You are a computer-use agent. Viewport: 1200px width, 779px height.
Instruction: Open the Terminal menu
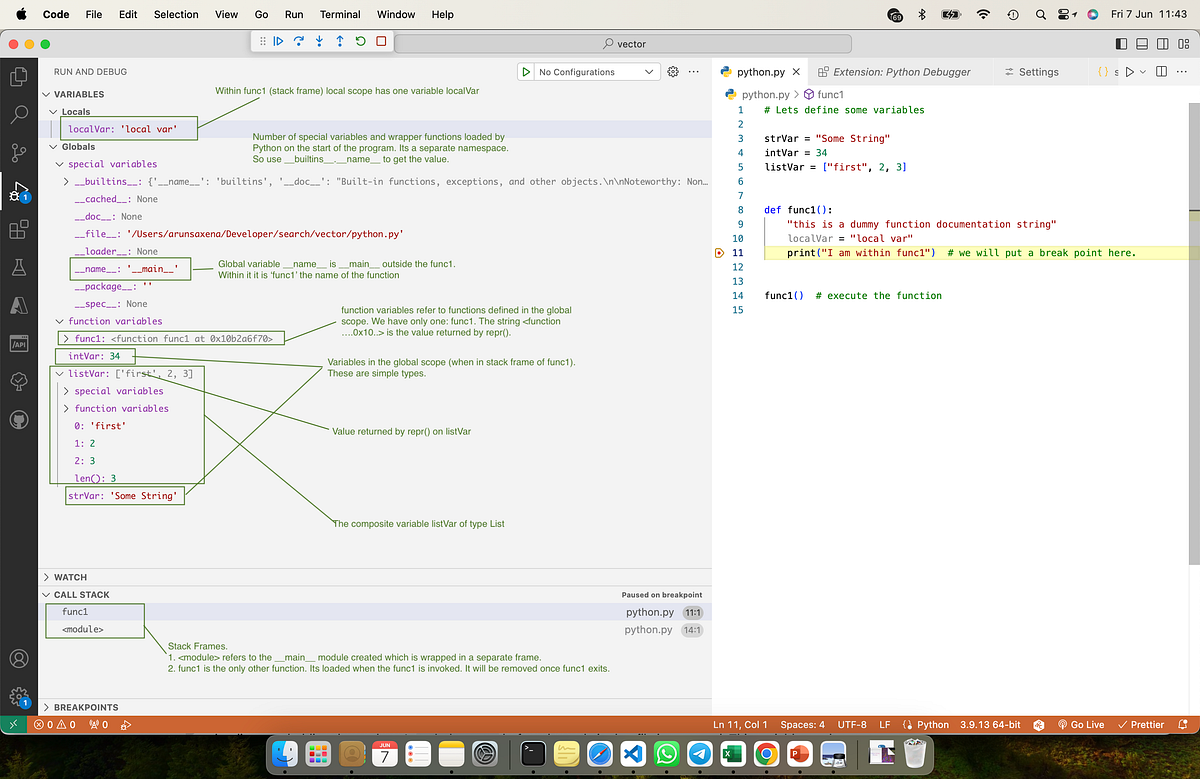click(x=339, y=14)
